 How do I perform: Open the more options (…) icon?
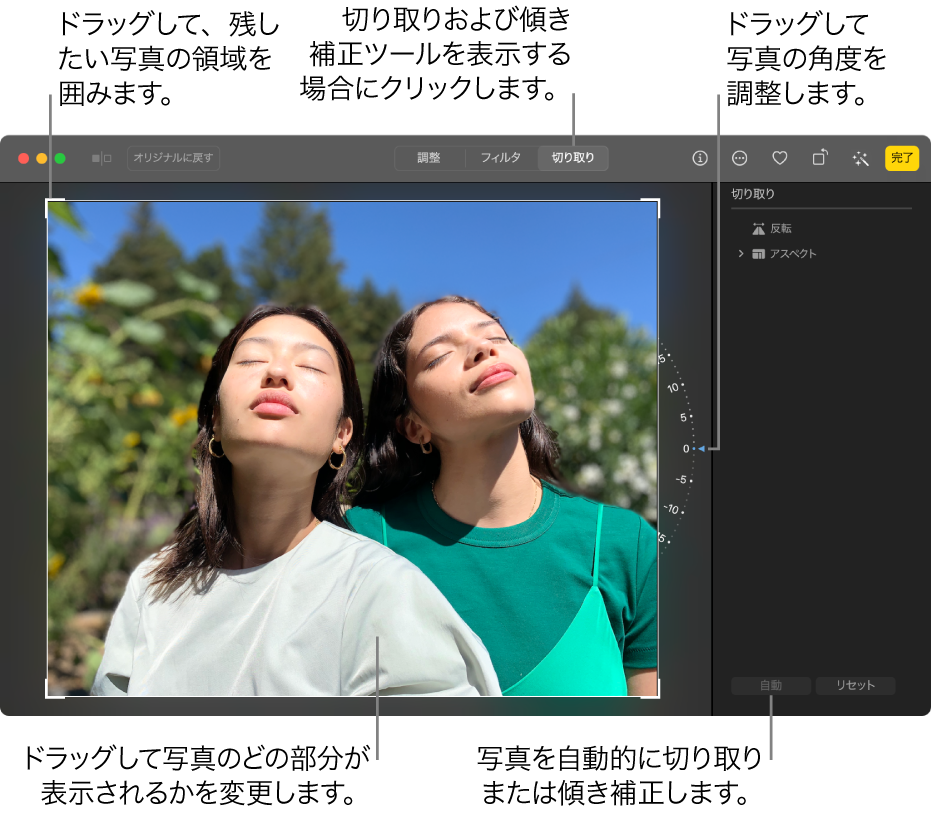tap(738, 158)
